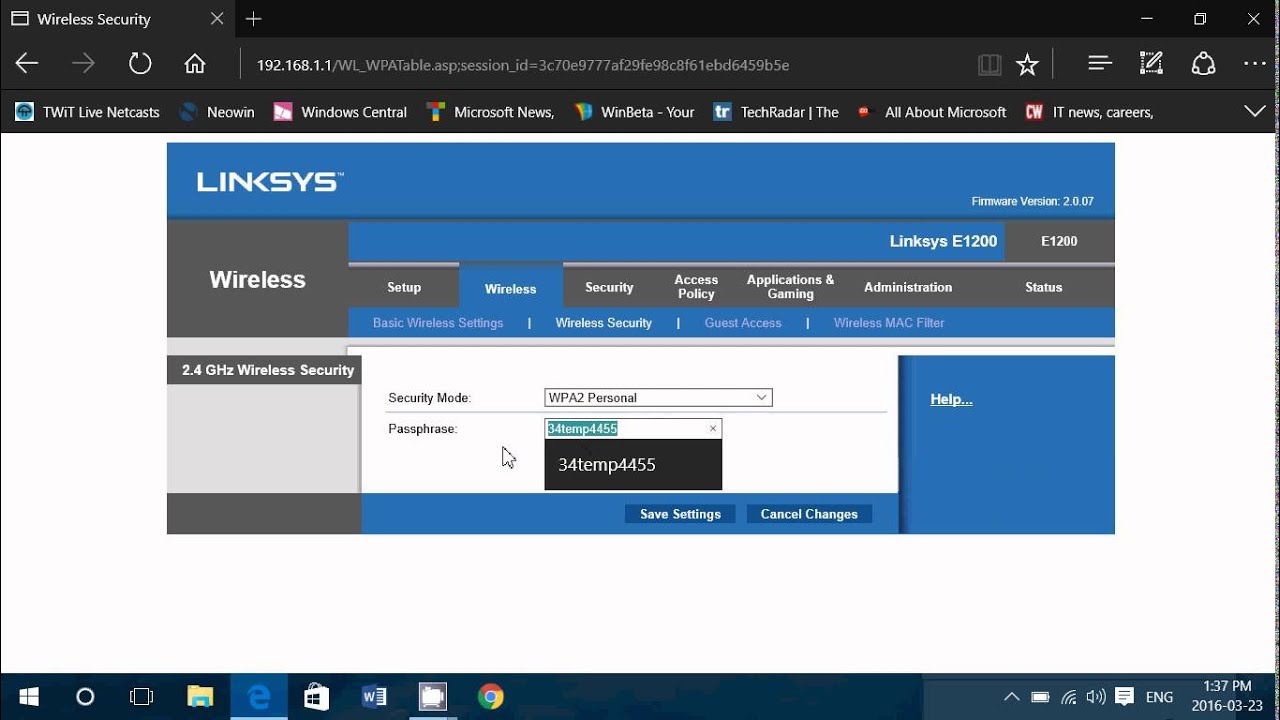Open the Status tab
Screen dimensions: 1280x720
[1043, 287]
